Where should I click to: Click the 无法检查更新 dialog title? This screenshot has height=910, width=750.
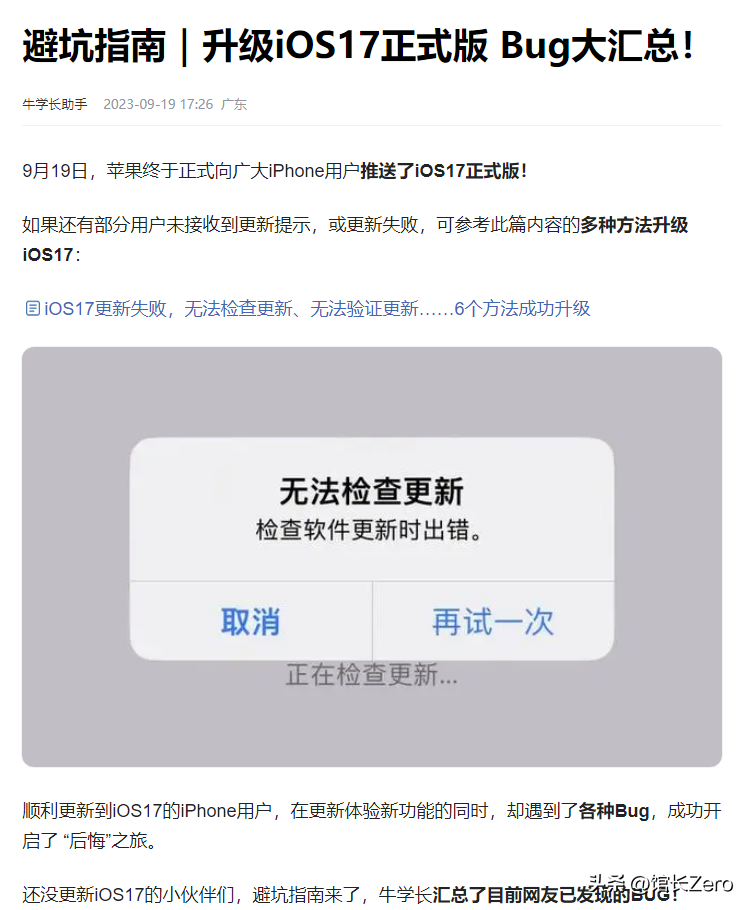[372, 491]
